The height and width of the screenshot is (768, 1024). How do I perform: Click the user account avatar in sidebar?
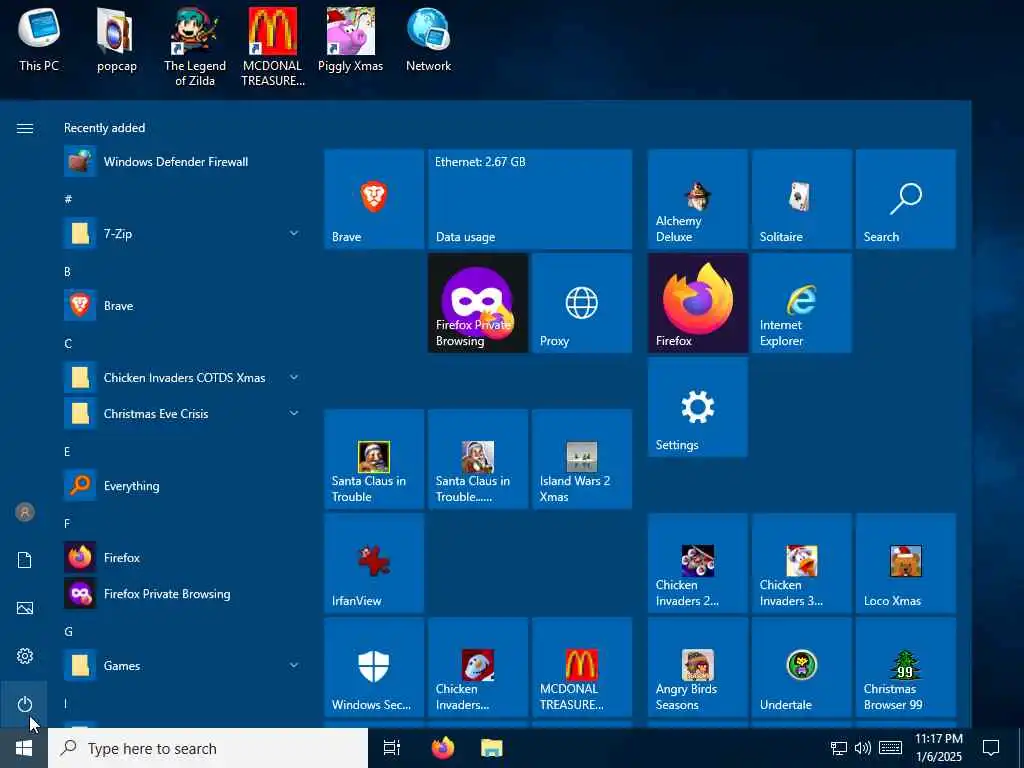coord(24,512)
